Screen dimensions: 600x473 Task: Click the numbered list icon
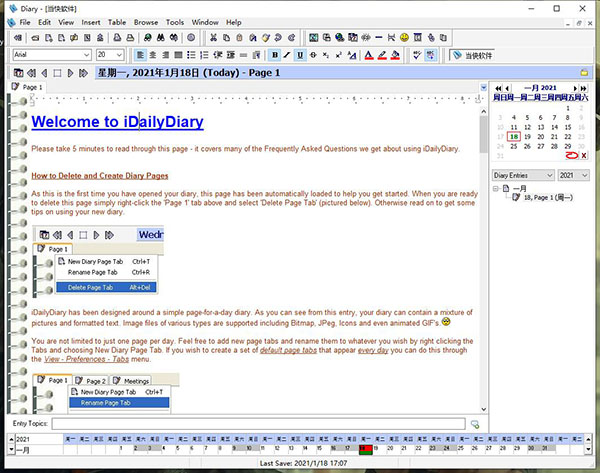204,55
